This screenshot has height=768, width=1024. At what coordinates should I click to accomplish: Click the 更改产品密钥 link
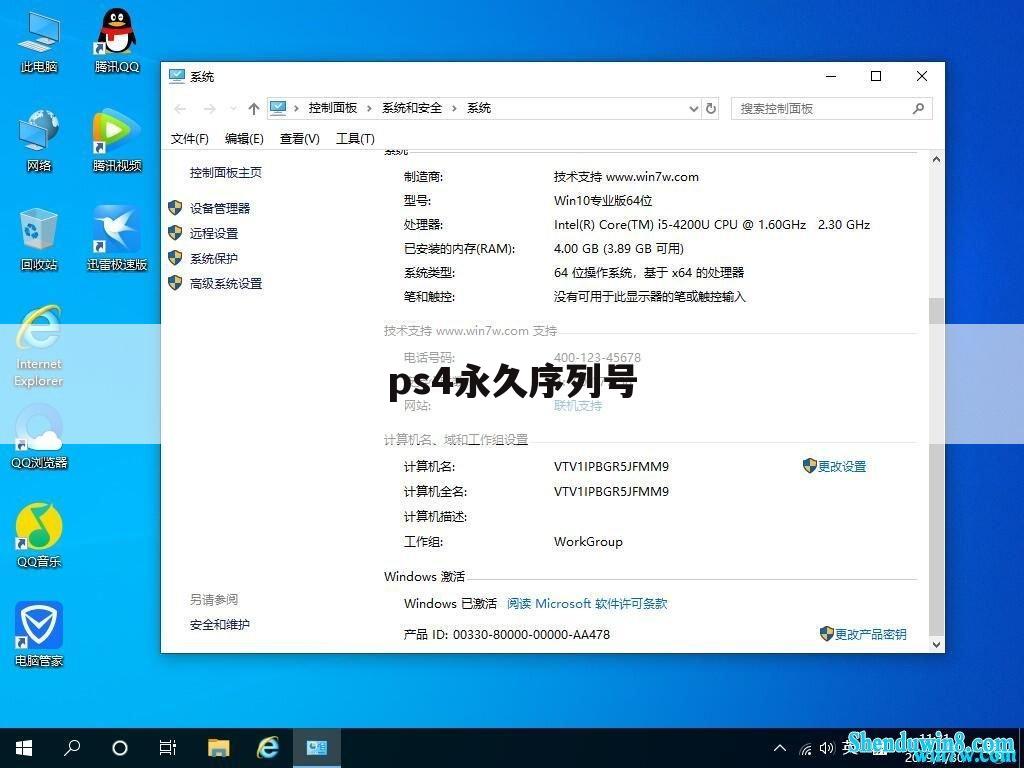871,634
